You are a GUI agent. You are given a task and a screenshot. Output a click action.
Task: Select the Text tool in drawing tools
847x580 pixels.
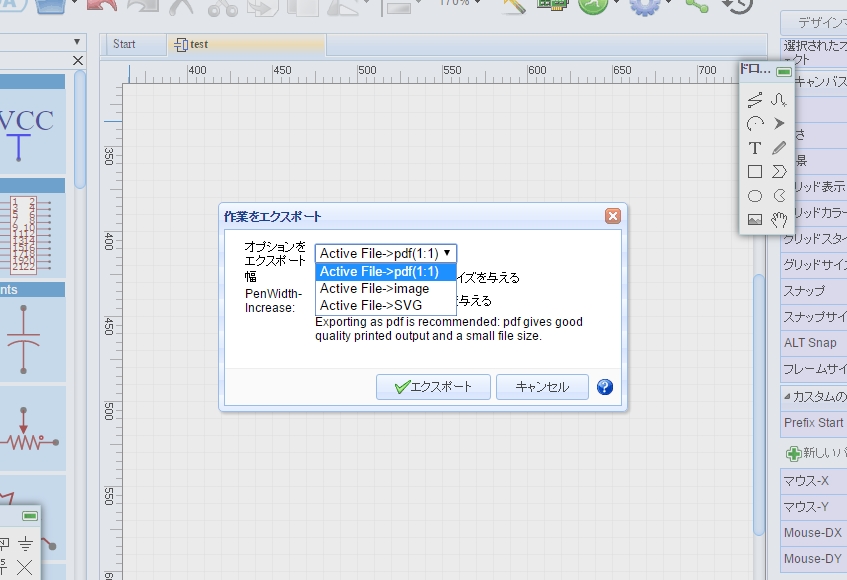click(x=755, y=148)
